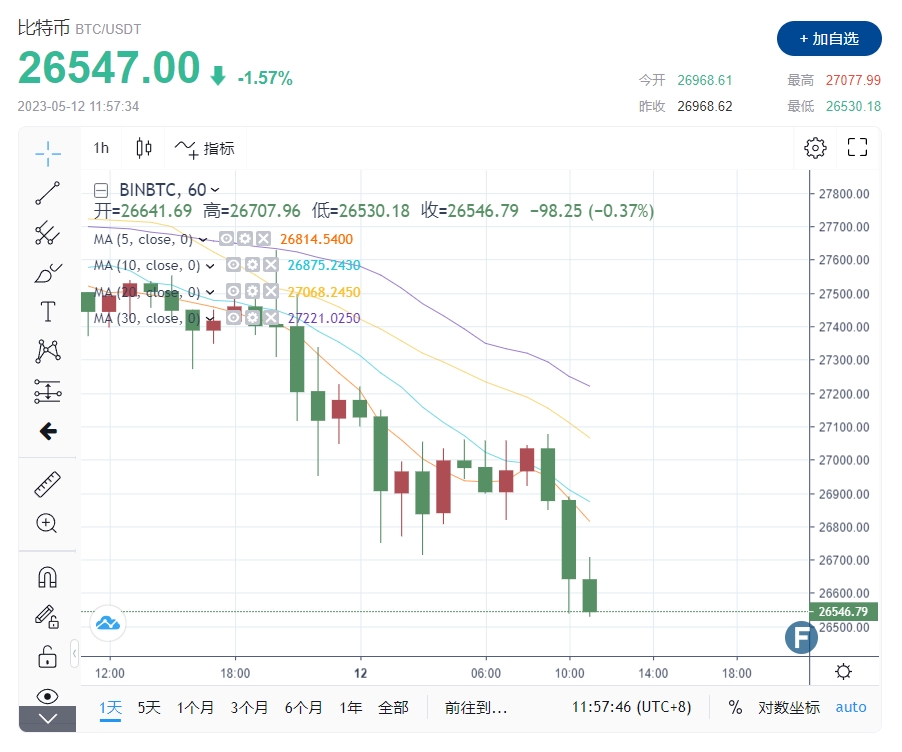Open the 1h interval dropdown
The height and width of the screenshot is (752, 902).
pyautogui.click(x=100, y=148)
